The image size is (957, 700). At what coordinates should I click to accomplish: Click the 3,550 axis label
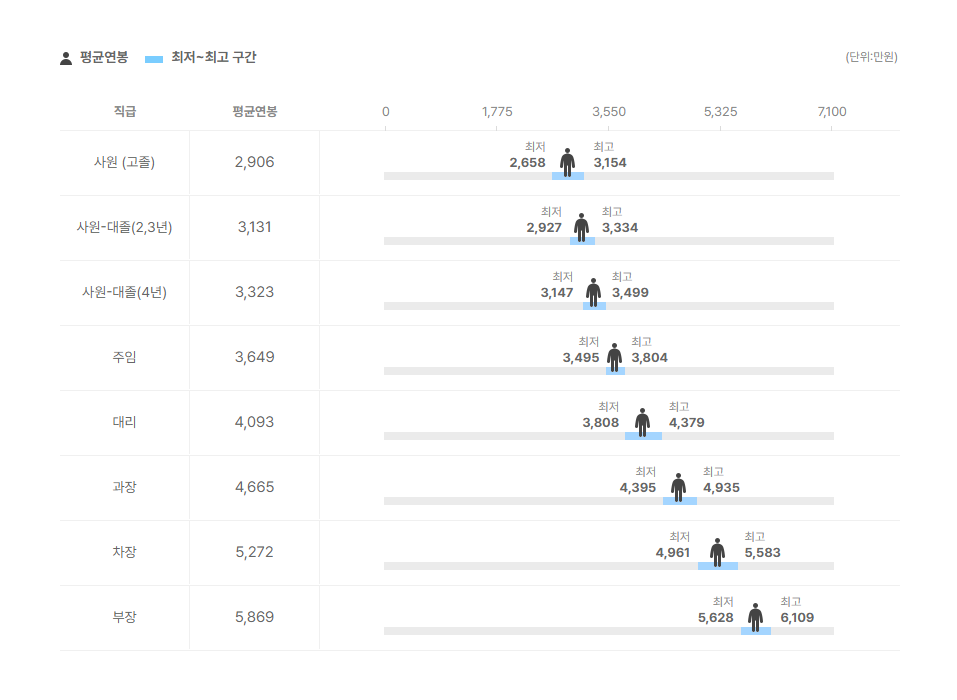[609, 112]
